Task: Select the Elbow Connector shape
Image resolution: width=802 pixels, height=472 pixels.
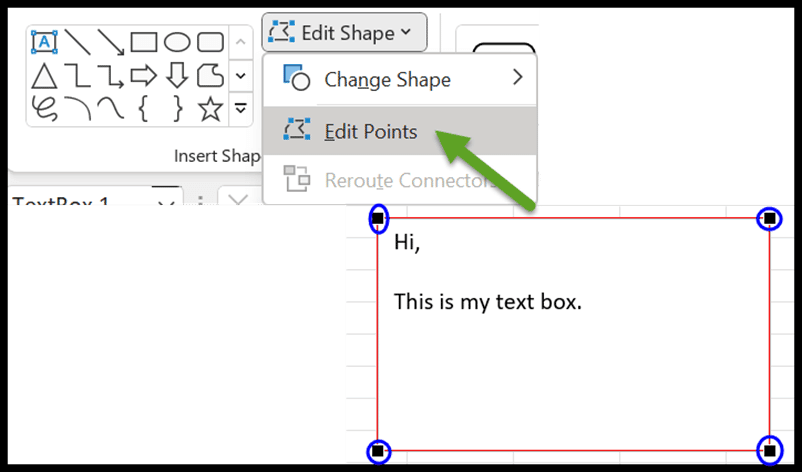Action: [x=77, y=76]
